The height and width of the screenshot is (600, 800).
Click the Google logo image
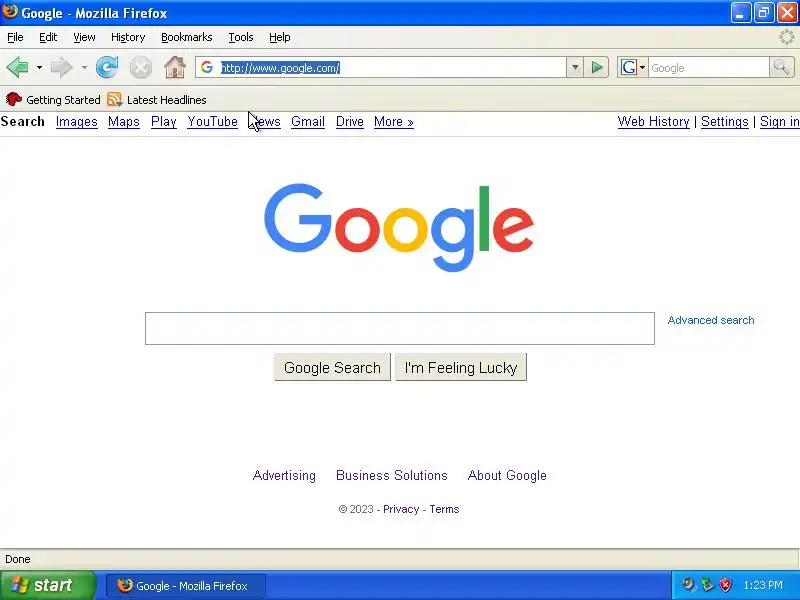coord(399,228)
